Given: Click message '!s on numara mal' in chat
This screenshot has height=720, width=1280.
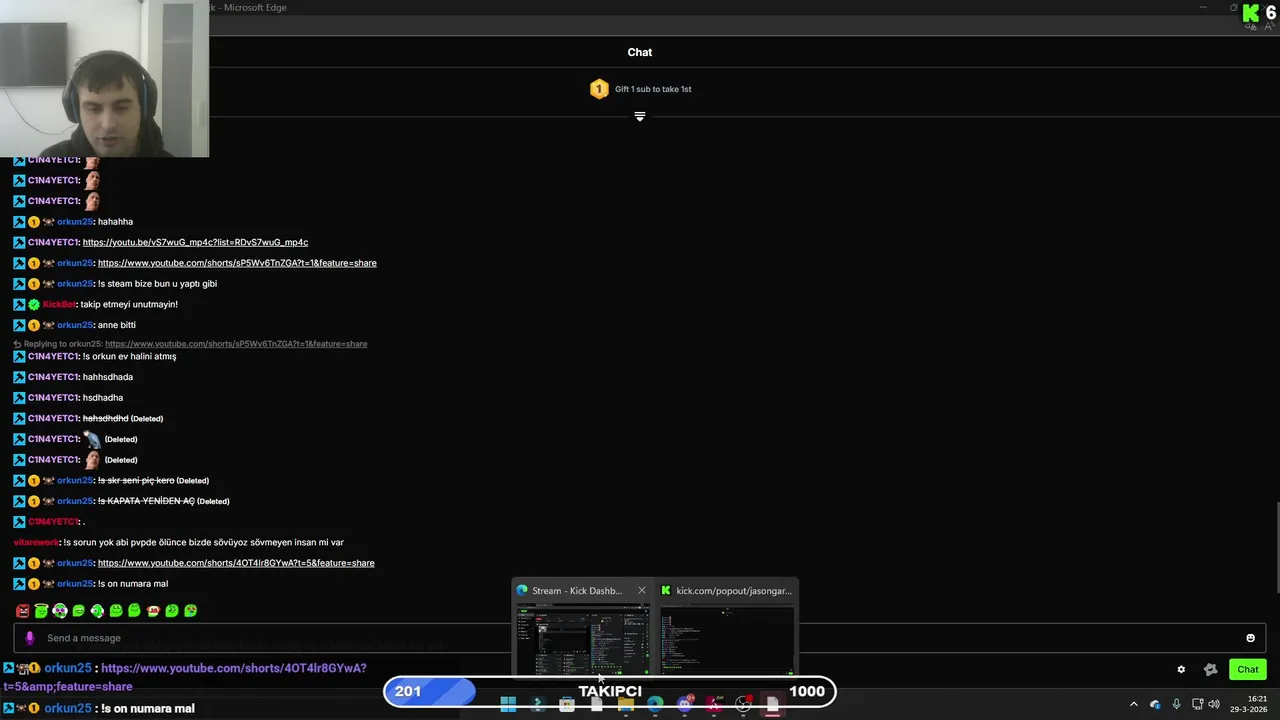Looking at the screenshot, I should [x=133, y=584].
